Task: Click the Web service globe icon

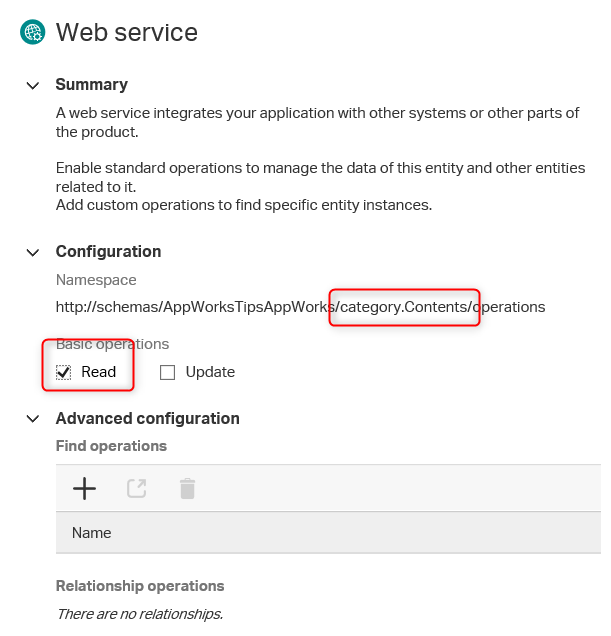Action: (x=33, y=32)
